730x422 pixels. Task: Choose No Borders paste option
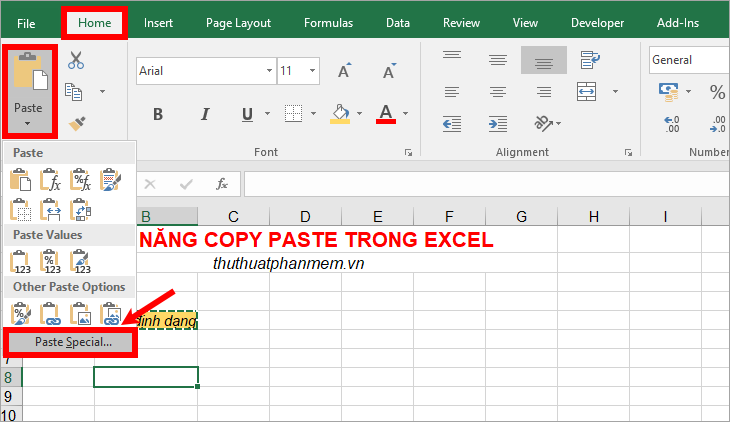[x=20, y=210]
